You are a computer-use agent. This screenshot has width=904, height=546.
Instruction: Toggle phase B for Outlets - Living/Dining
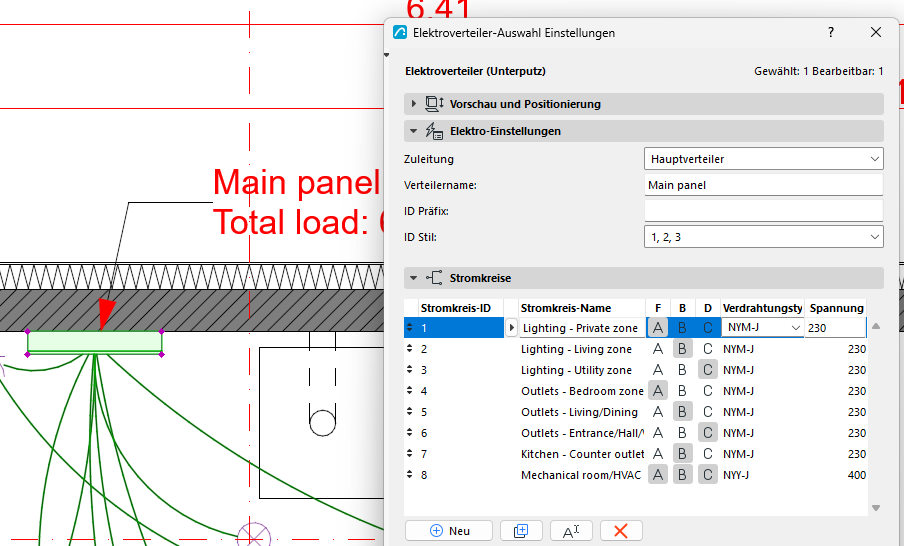pos(683,412)
